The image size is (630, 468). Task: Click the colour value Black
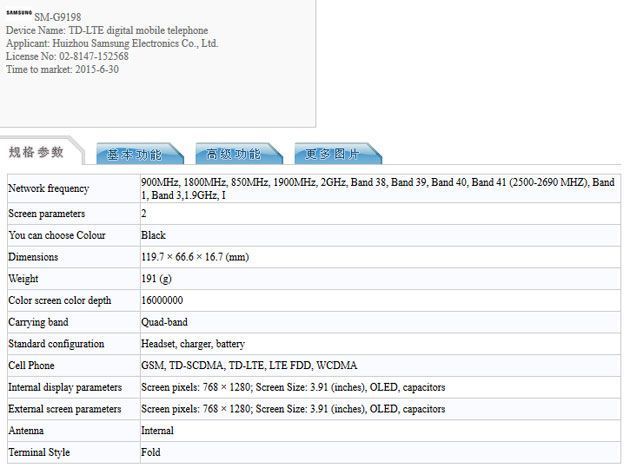pos(154,235)
